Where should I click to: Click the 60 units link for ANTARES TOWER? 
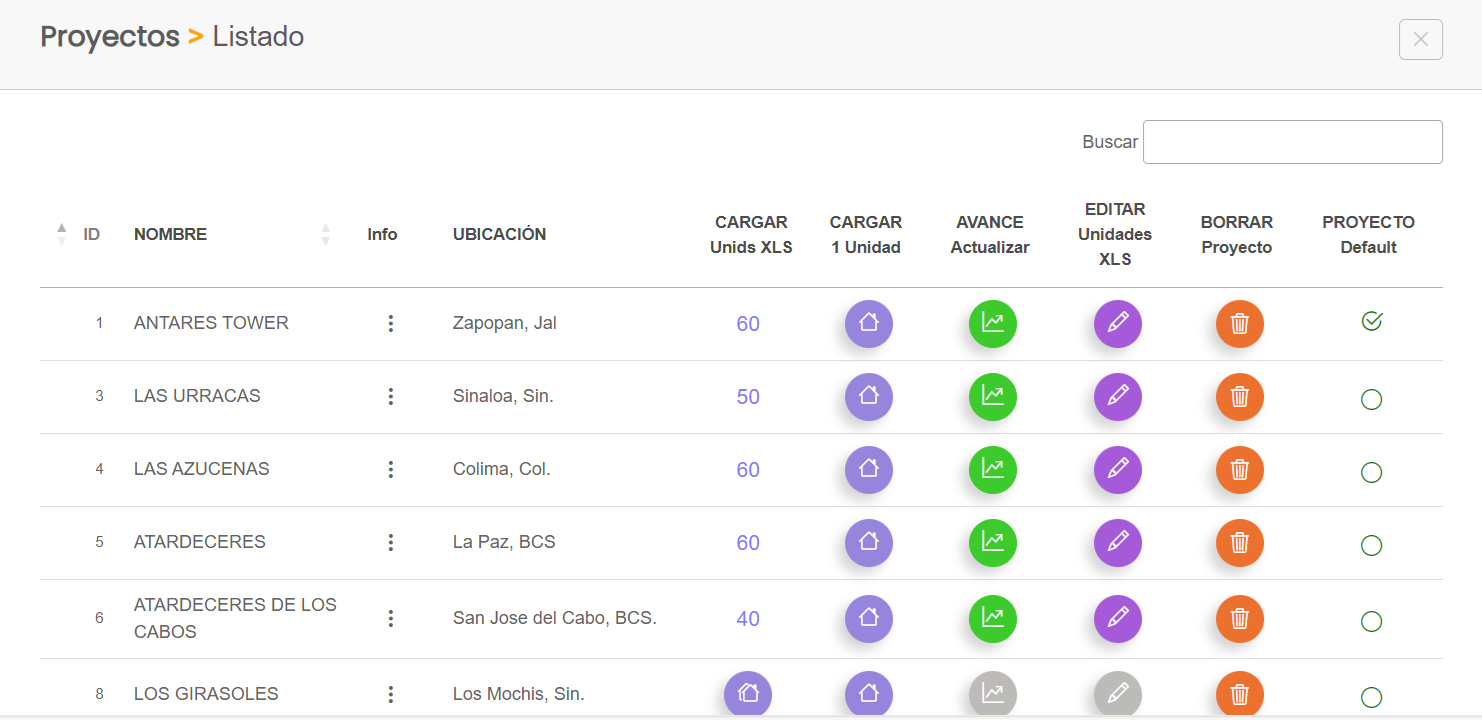click(x=748, y=324)
